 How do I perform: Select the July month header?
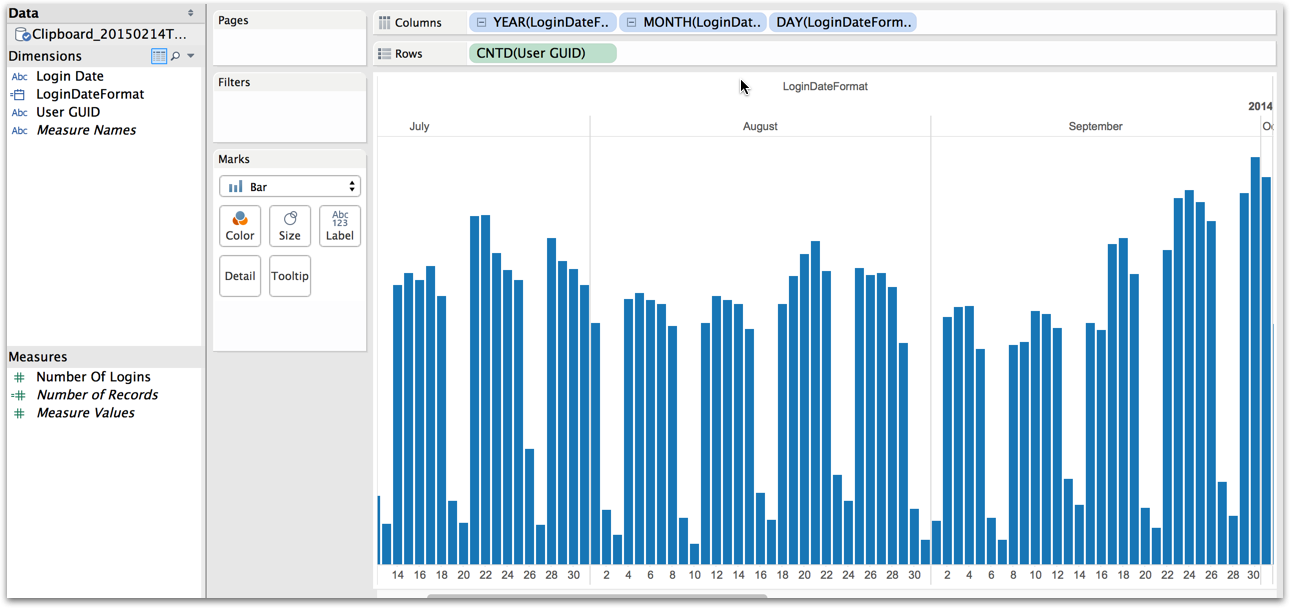[419, 127]
